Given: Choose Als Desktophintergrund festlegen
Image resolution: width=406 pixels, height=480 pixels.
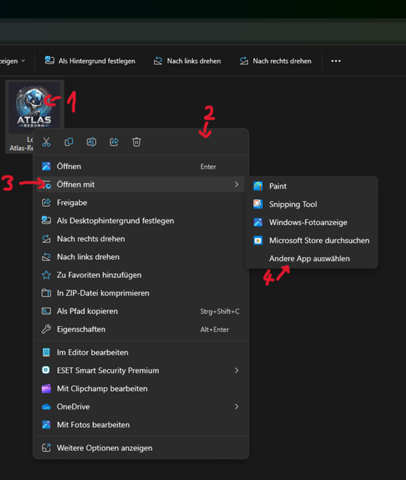Looking at the screenshot, I should tap(141, 221).
